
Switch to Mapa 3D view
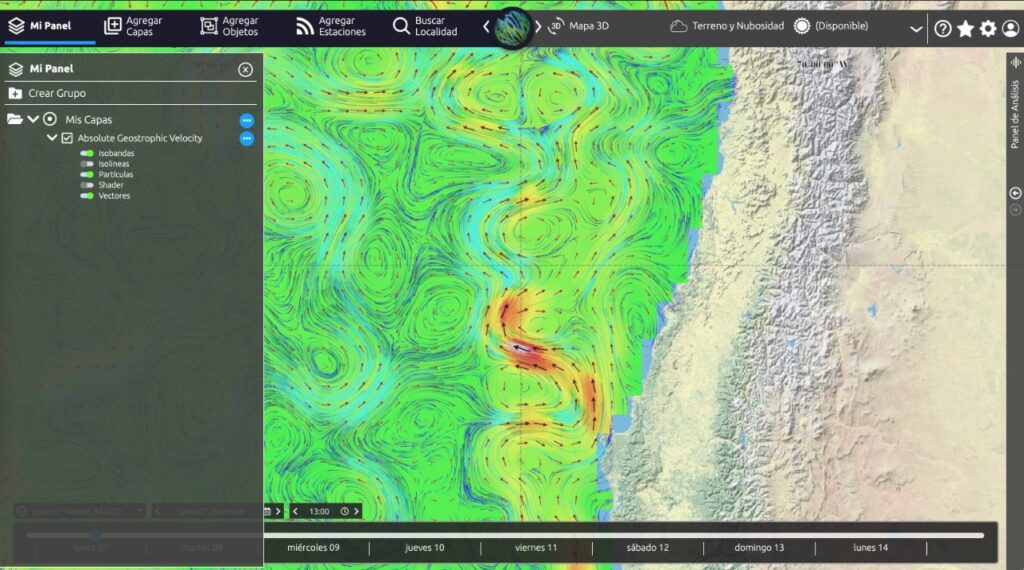(578, 27)
